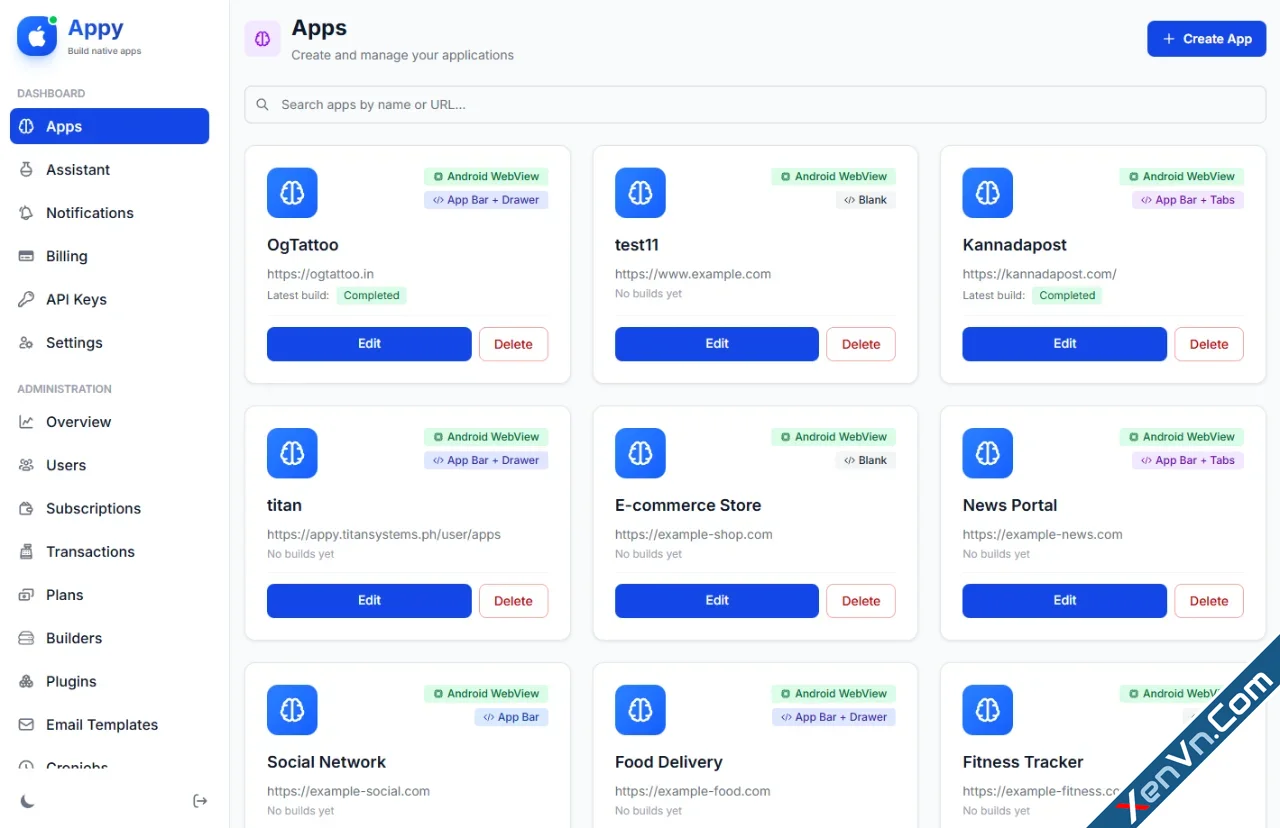Click the Completed build status badge on OgTattoo
The image size is (1280, 828).
pyautogui.click(x=371, y=295)
